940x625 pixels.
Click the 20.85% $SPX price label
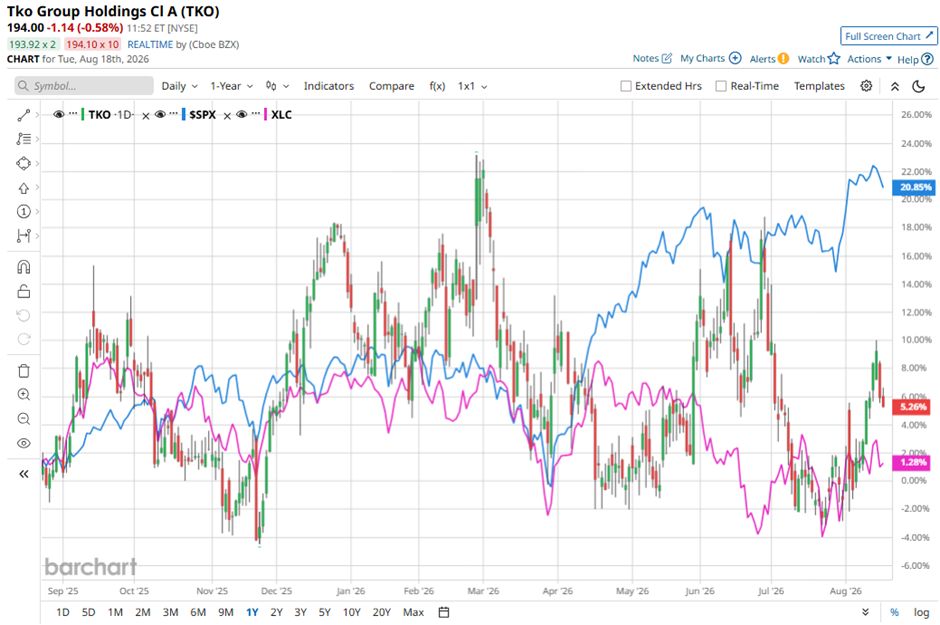point(915,187)
